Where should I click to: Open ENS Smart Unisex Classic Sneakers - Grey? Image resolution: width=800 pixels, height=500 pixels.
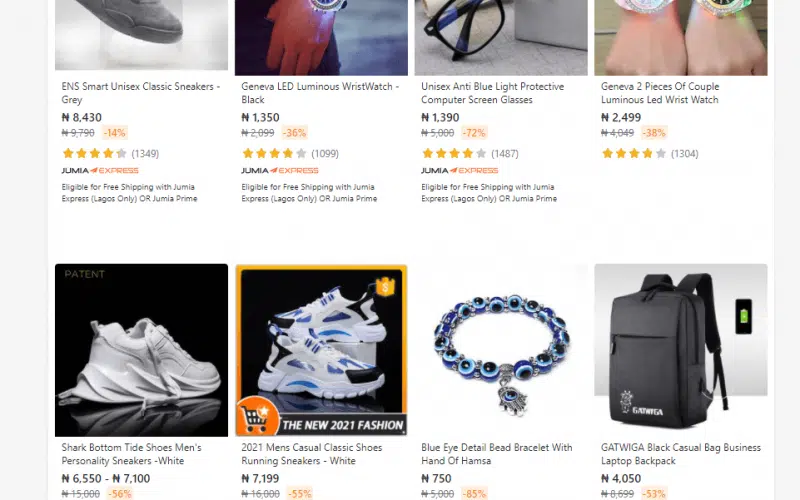pyautogui.click(x=141, y=93)
